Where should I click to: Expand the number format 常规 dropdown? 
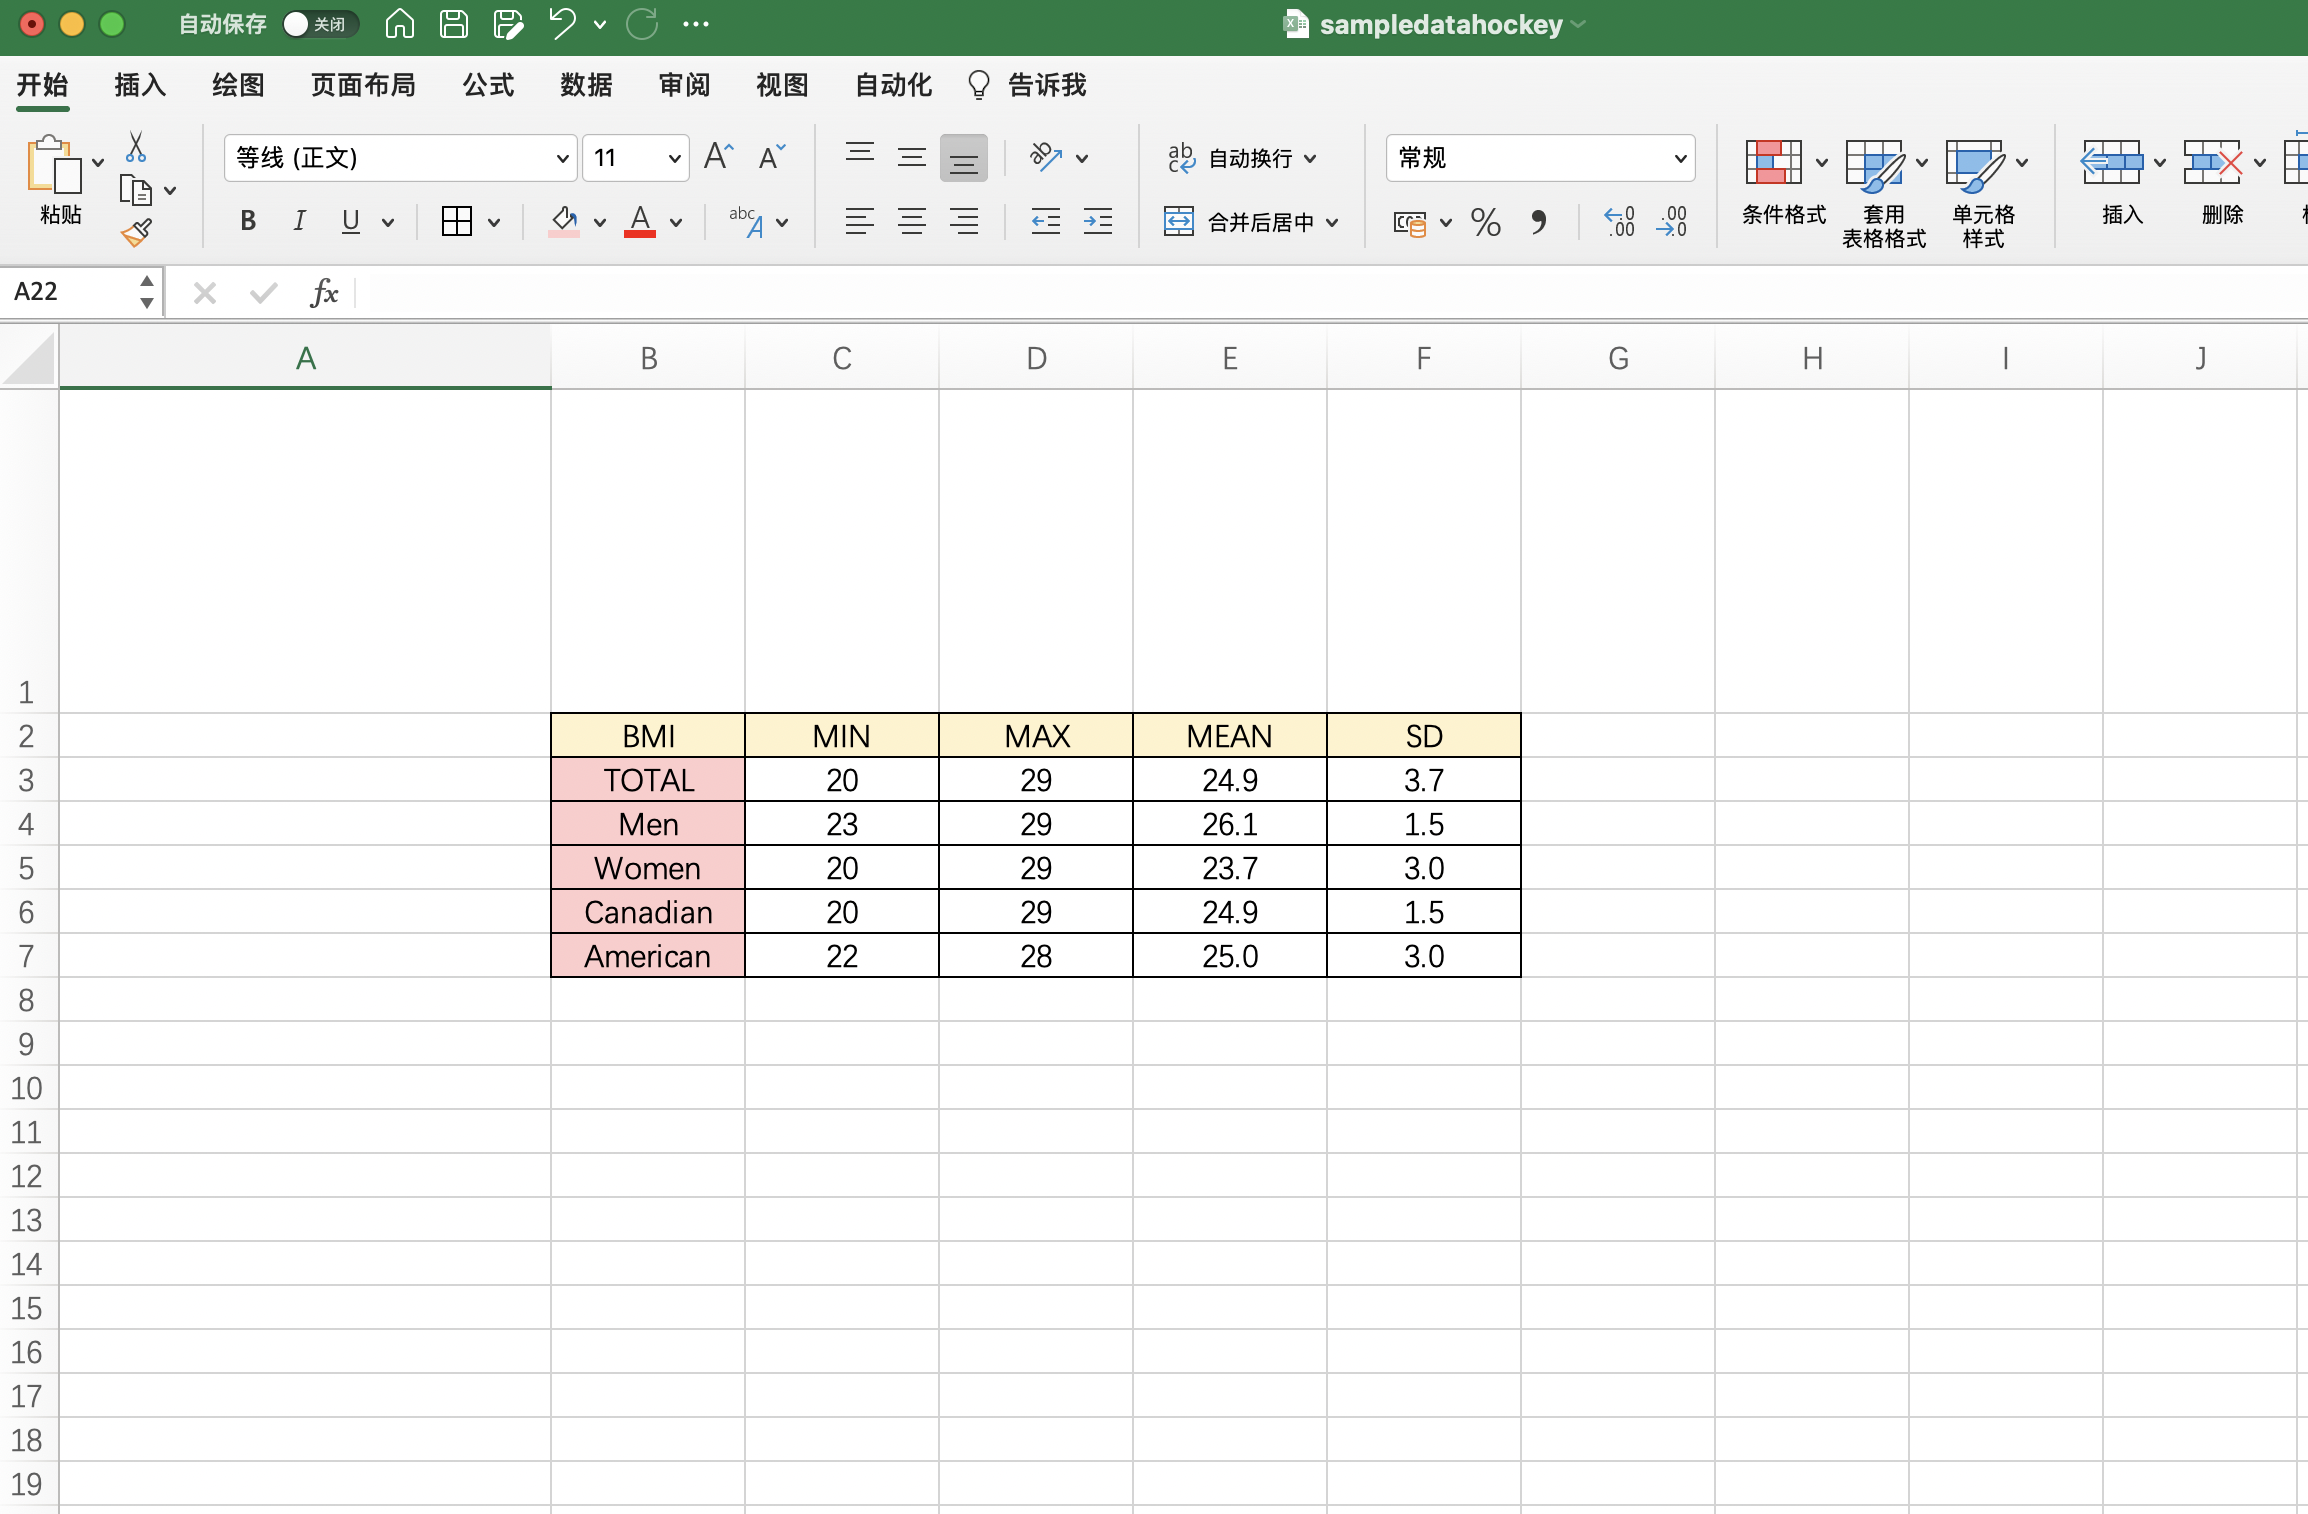click(x=1680, y=158)
